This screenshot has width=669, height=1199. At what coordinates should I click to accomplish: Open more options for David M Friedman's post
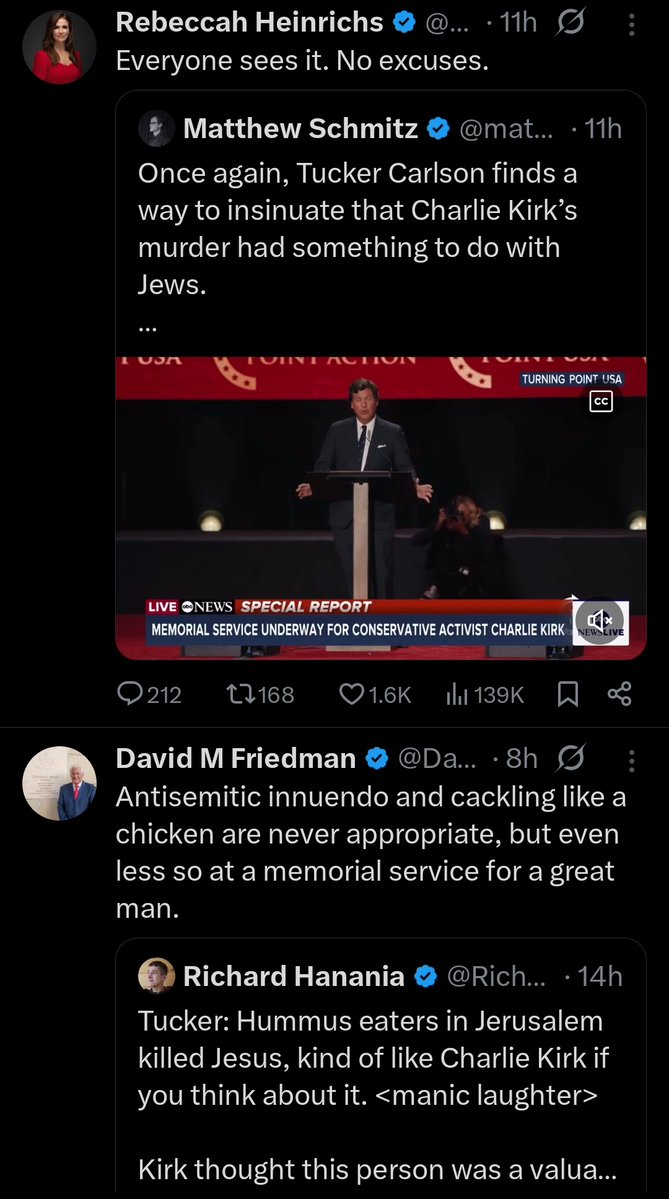631,759
